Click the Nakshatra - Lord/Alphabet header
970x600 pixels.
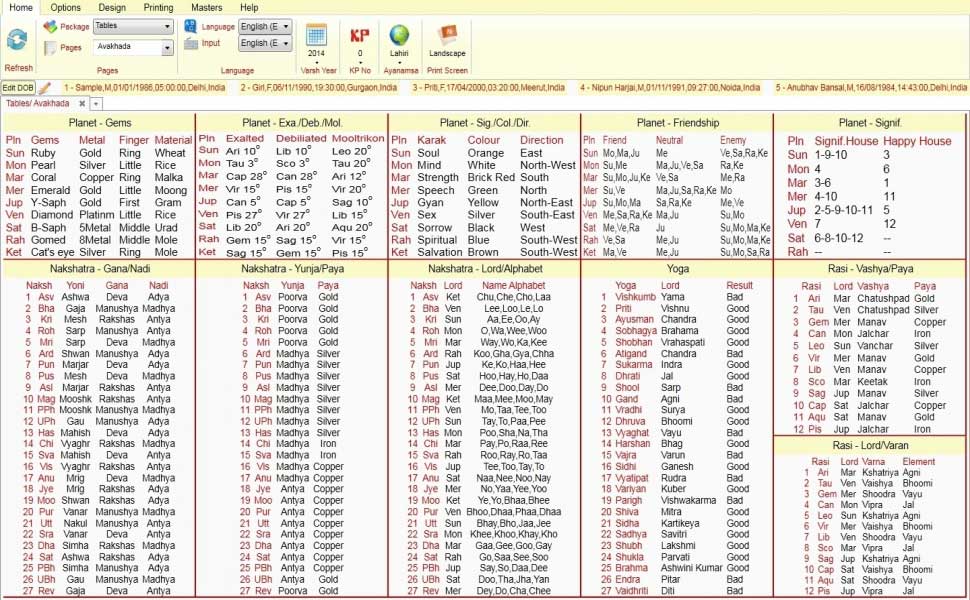[x=485, y=268]
